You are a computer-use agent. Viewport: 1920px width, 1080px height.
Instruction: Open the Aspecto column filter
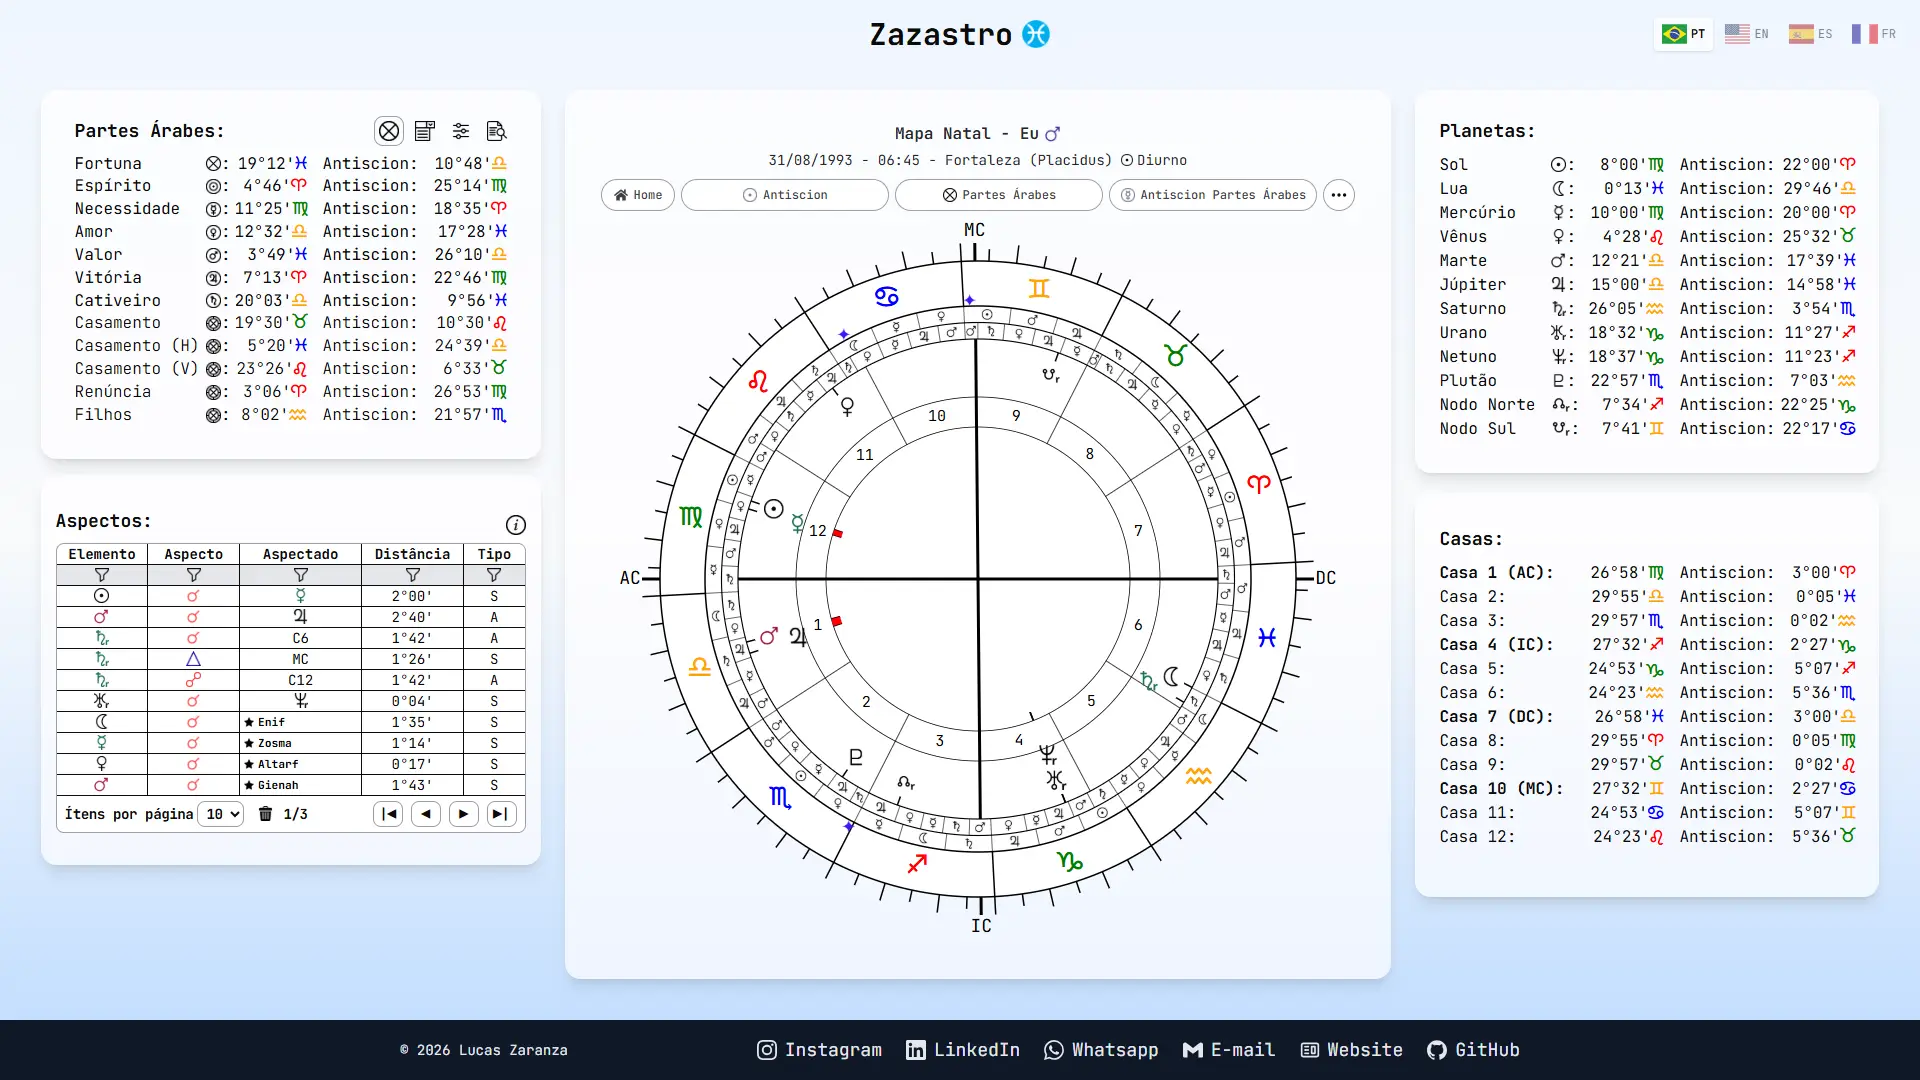[194, 575]
